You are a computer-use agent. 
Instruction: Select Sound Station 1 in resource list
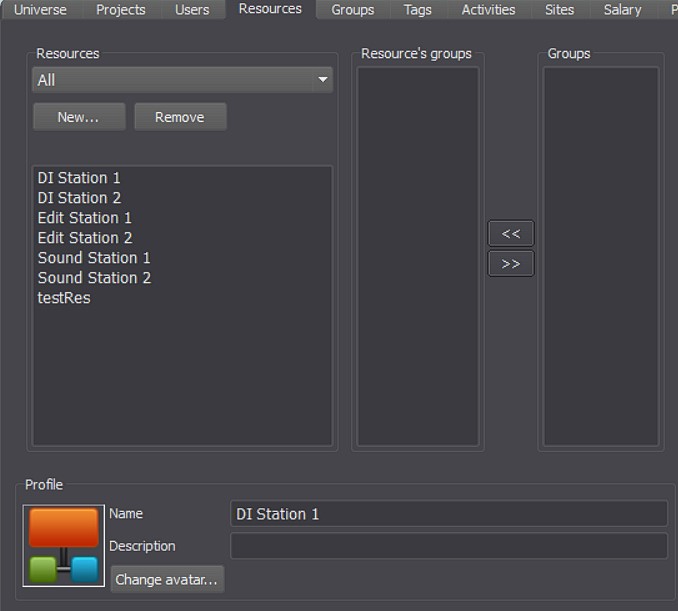(182, 258)
